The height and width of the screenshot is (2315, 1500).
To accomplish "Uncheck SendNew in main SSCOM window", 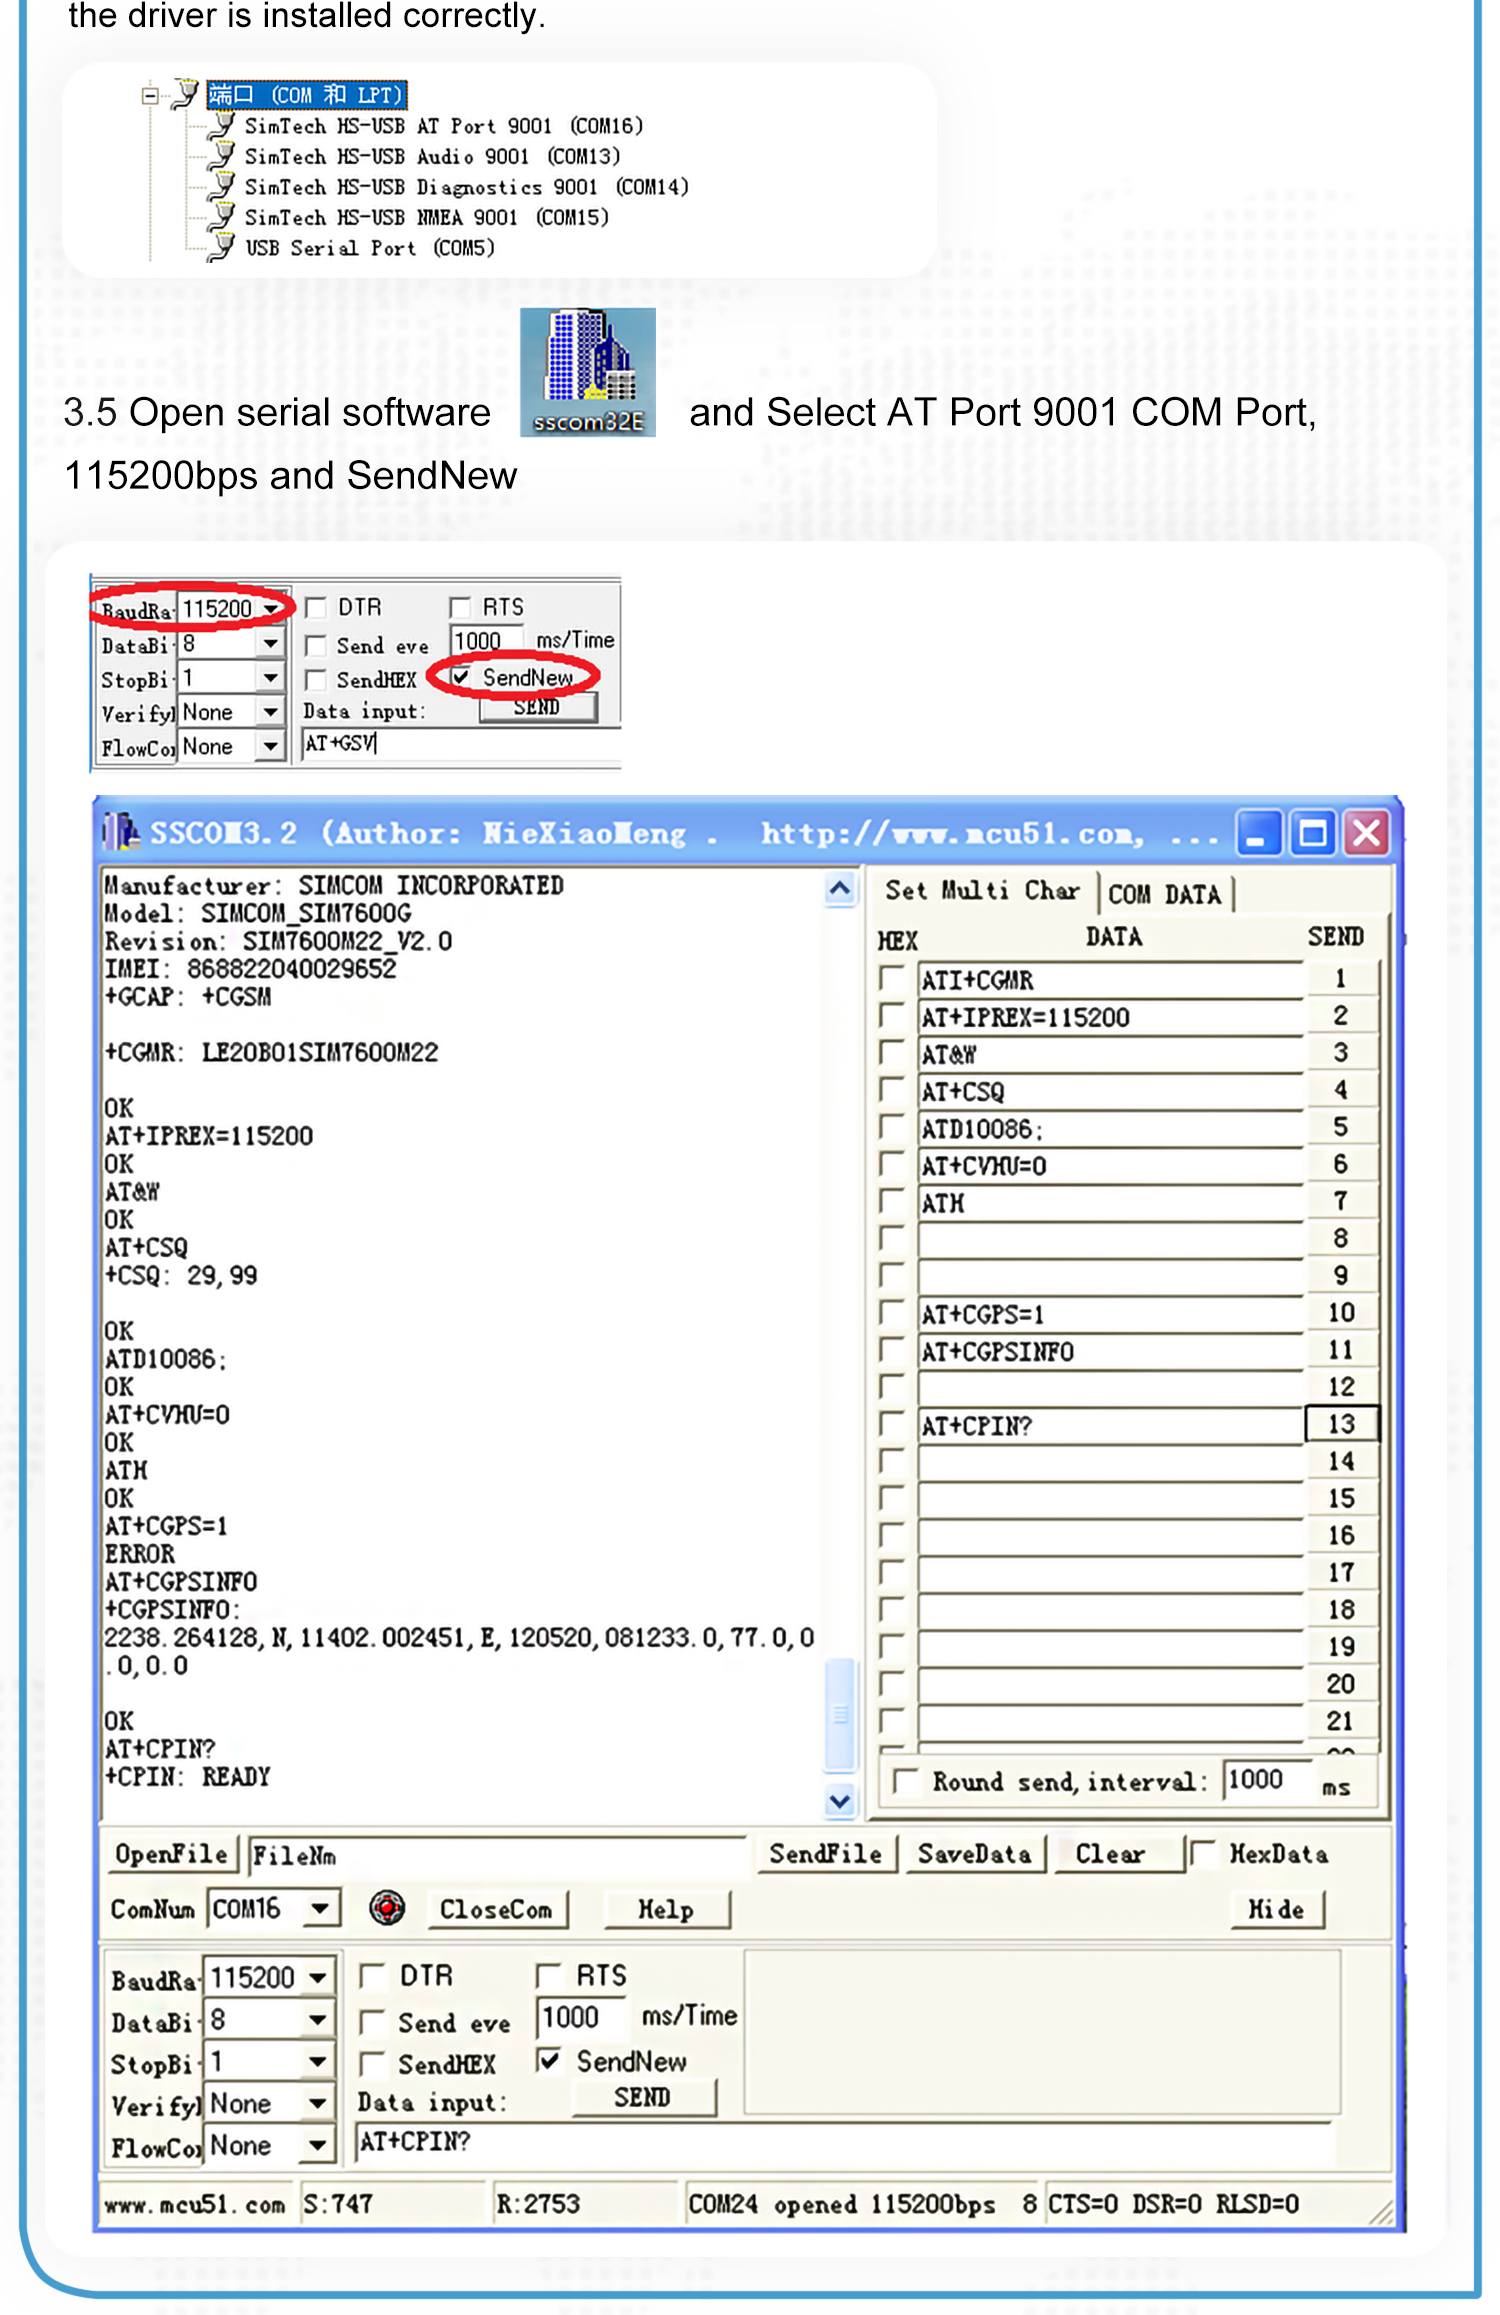I will [548, 2060].
